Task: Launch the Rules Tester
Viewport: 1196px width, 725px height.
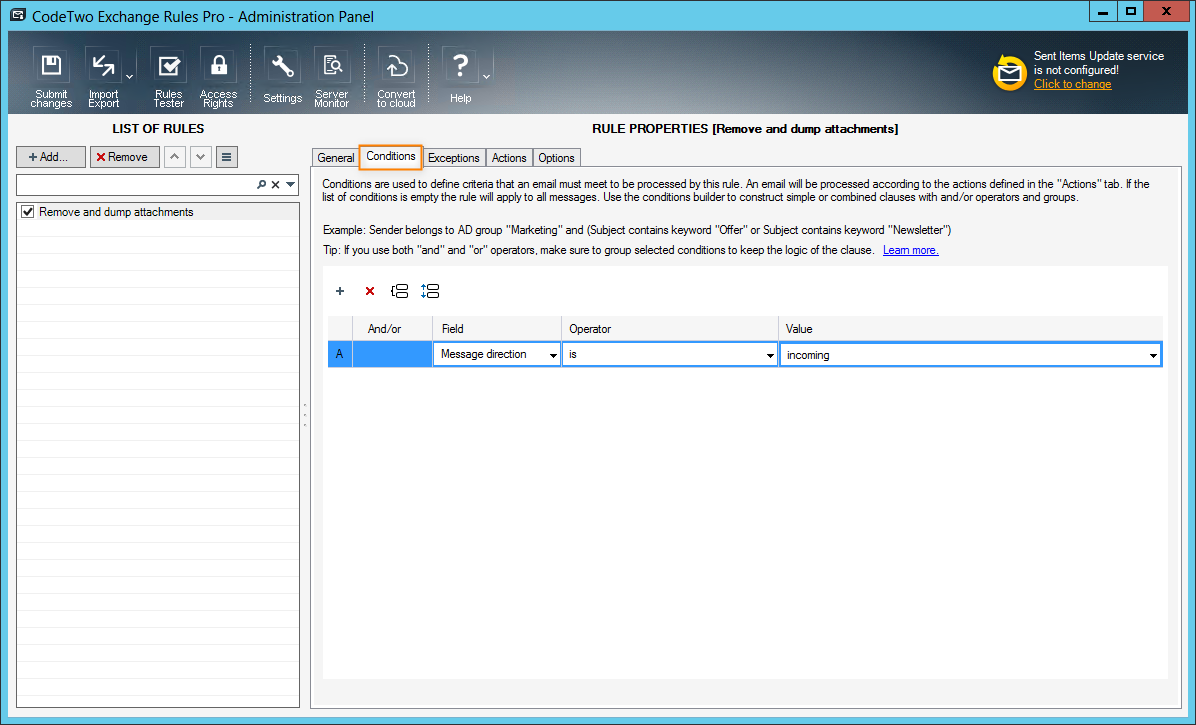Action: (x=169, y=77)
